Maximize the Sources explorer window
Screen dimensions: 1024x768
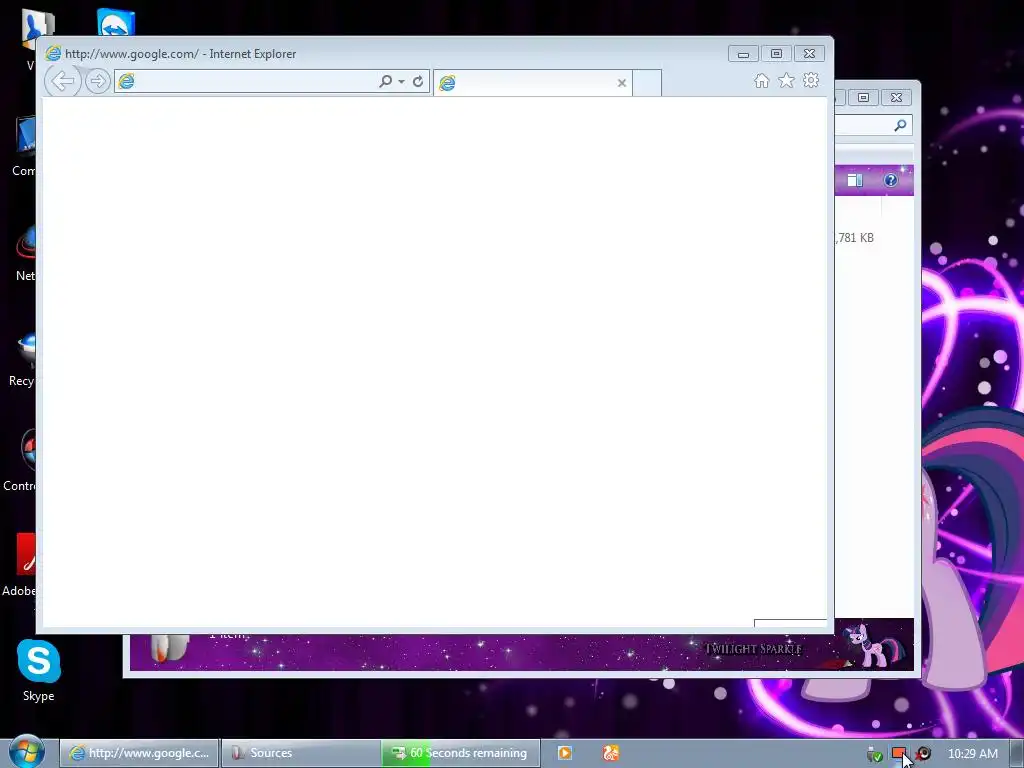click(x=863, y=97)
